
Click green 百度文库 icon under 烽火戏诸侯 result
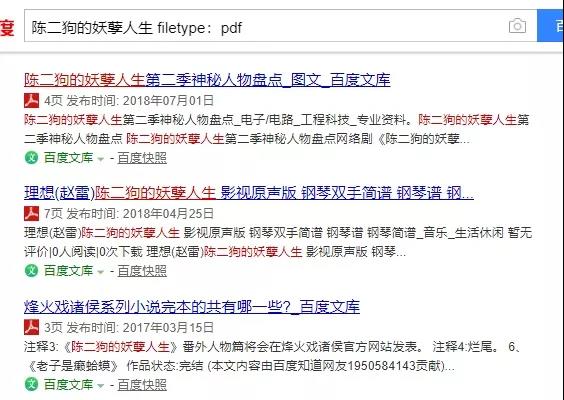[x=31, y=384]
